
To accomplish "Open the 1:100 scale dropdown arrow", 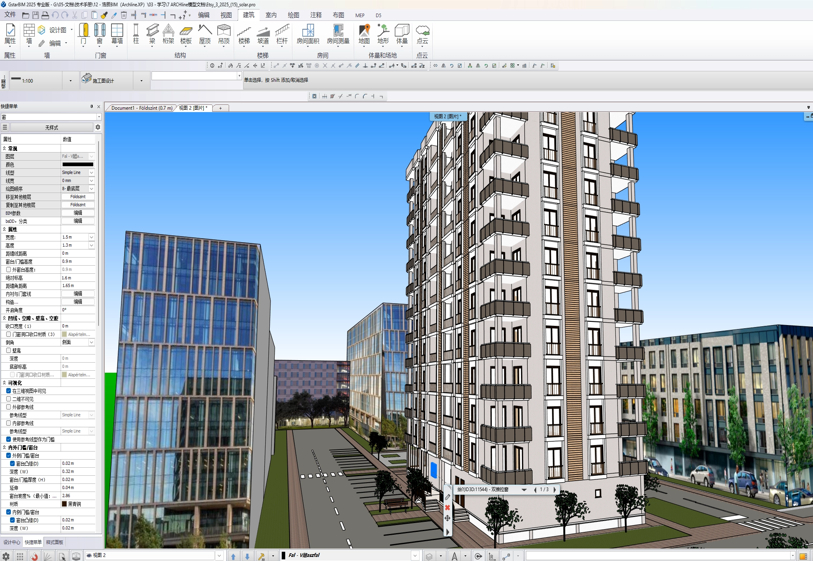I will click(x=71, y=81).
